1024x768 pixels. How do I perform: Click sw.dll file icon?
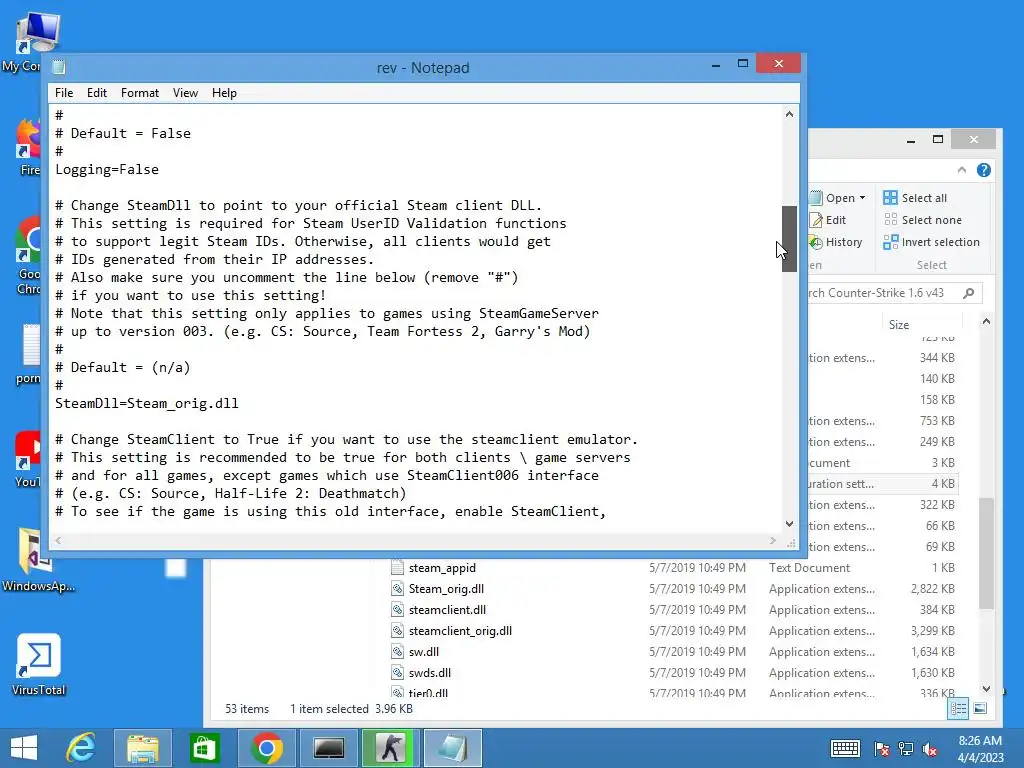point(397,652)
